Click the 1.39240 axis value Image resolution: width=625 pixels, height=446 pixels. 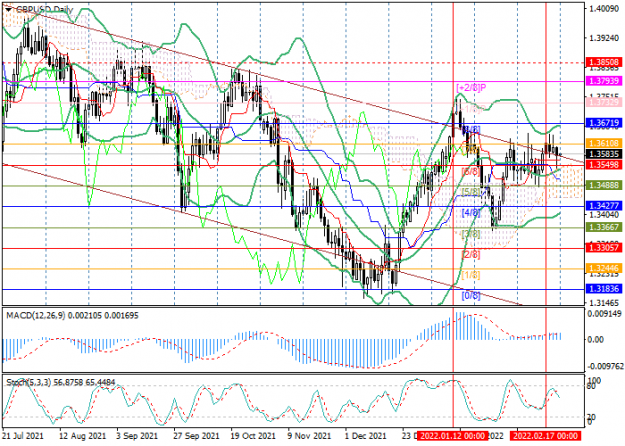pyautogui.click(x=604, y=38)
